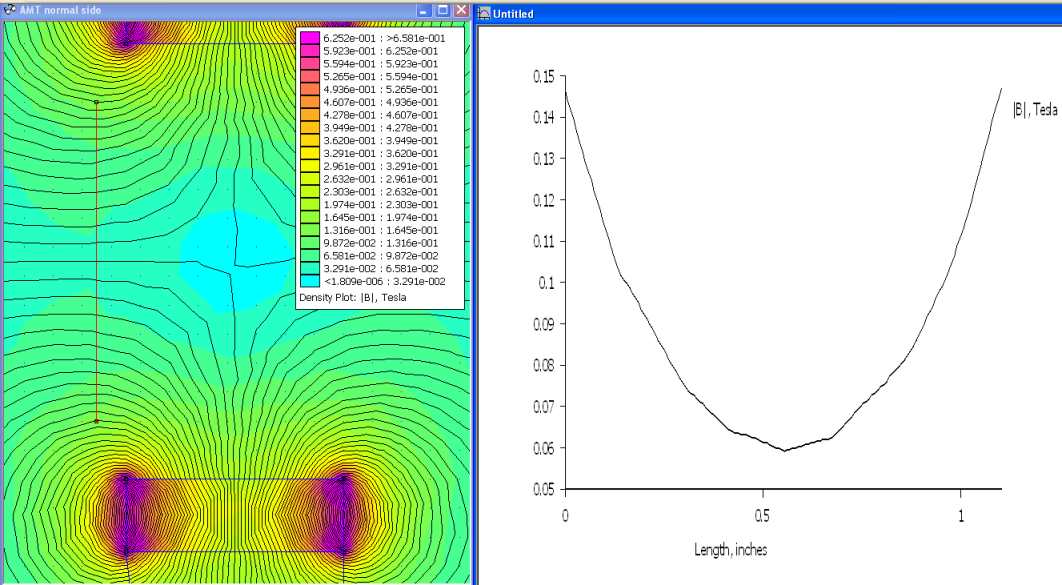Close the AMT normal side window
Viewport: 1062px width, 585px height.
click(x=461, y=11)
